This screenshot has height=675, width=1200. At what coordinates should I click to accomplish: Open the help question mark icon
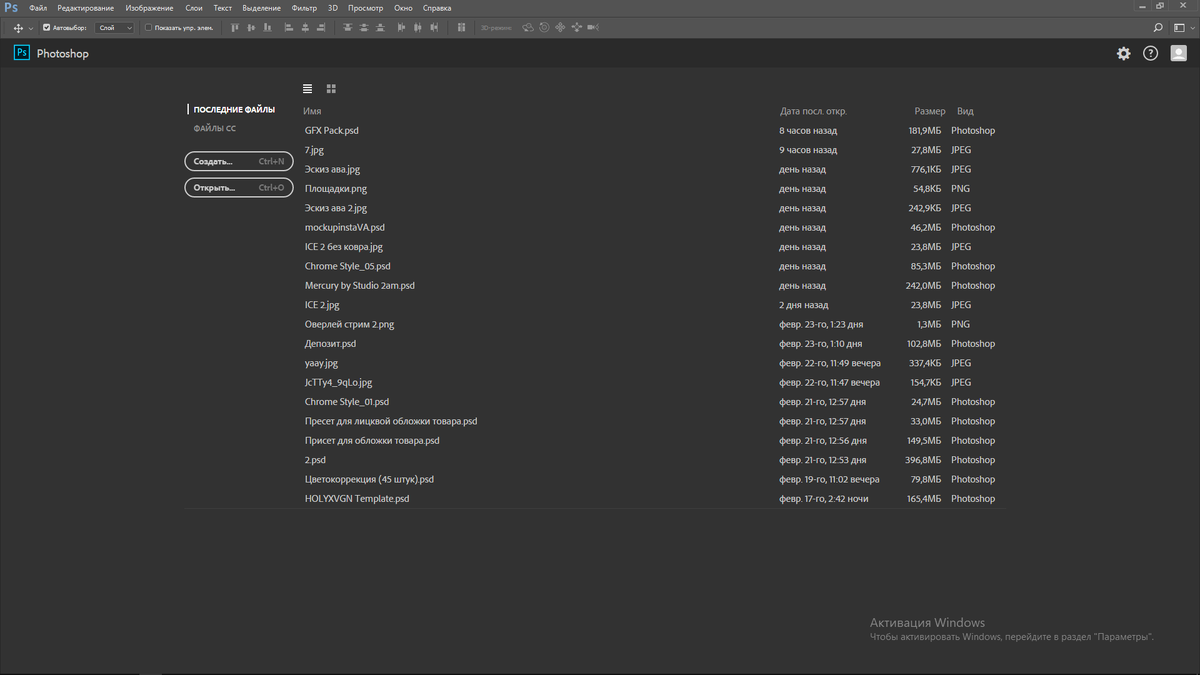(x=1151, y=53)
